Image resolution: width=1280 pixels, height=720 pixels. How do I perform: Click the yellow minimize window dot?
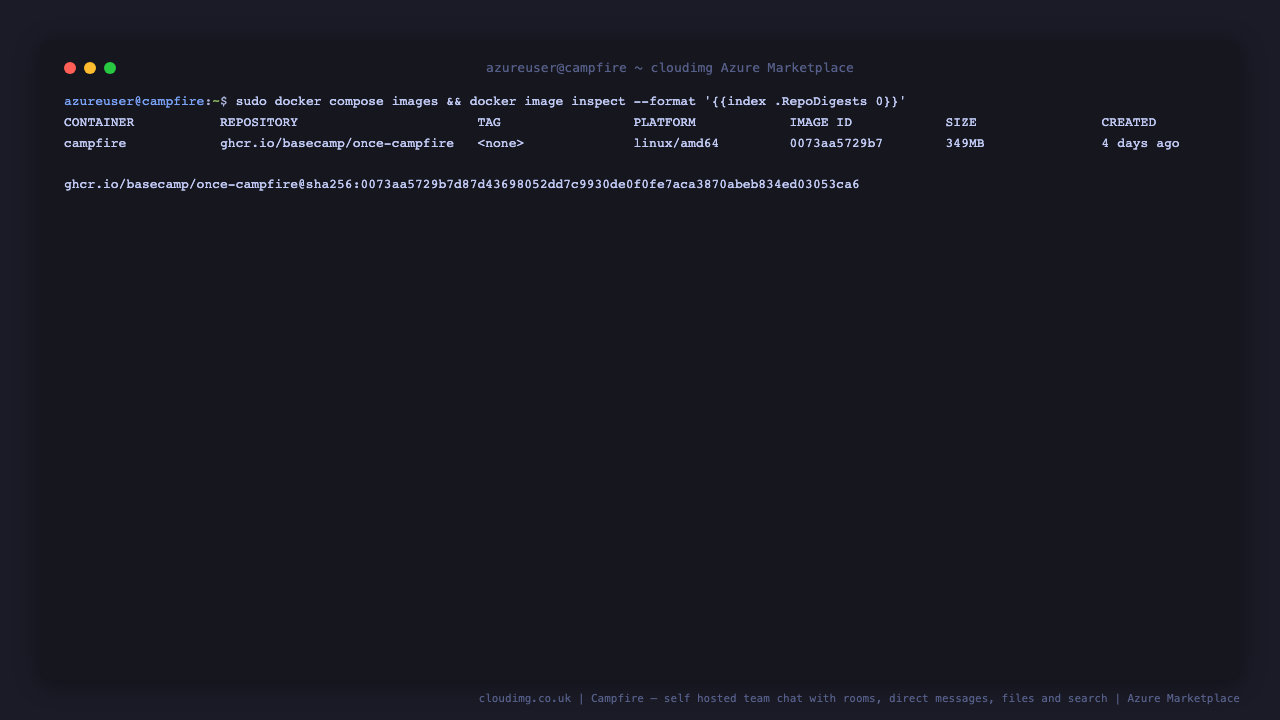pyautogui.click(x=90, y=68)
